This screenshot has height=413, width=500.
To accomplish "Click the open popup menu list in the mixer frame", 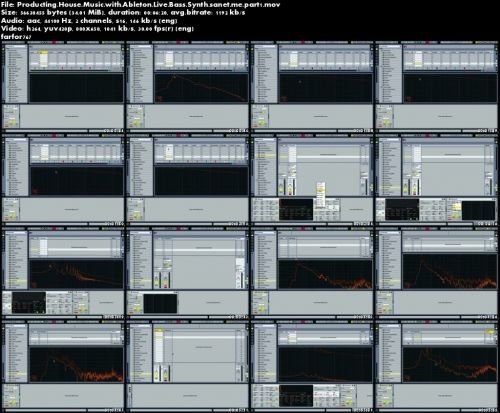I will click(x=320, y=194).
